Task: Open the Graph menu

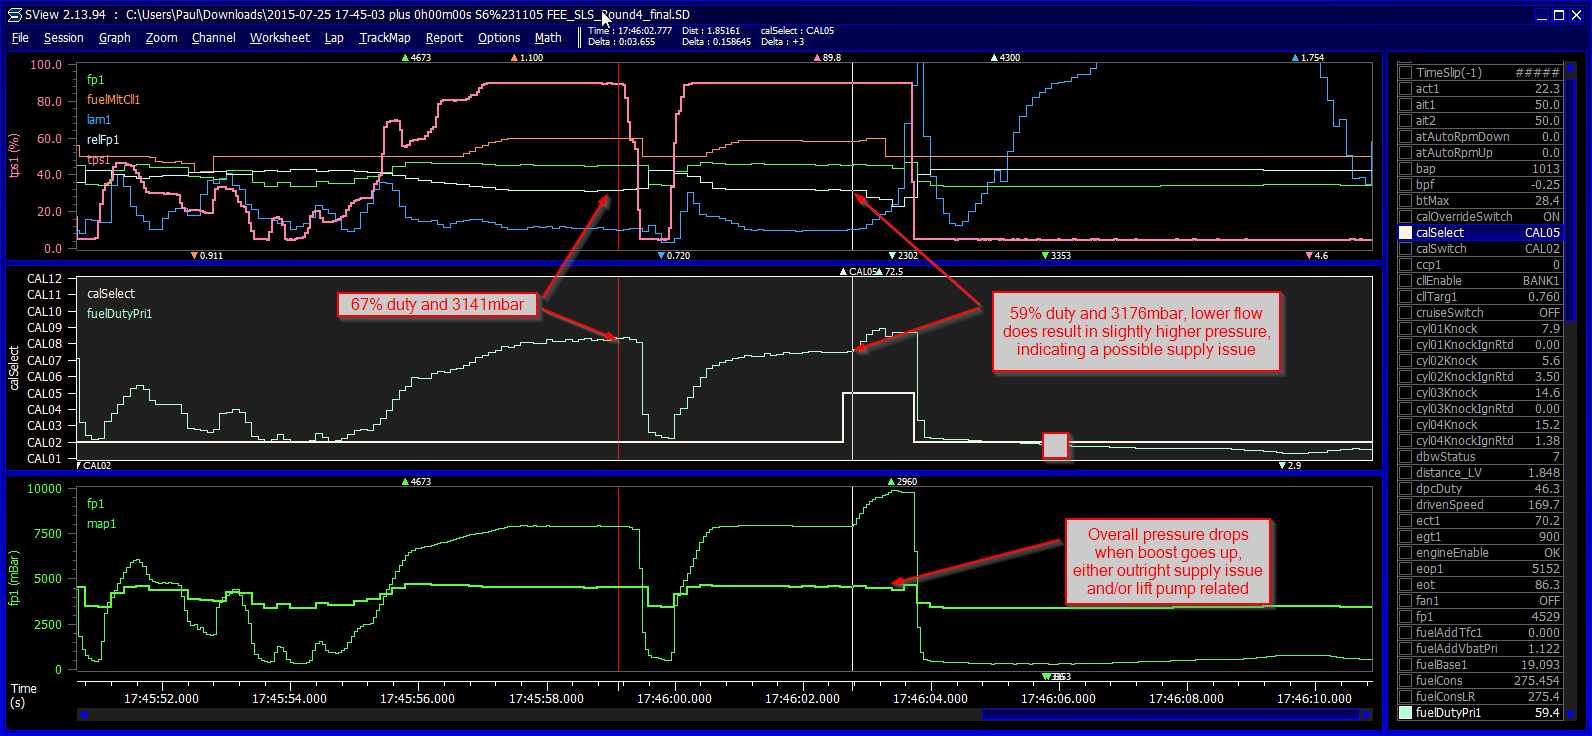Action: tap(114, 38)
